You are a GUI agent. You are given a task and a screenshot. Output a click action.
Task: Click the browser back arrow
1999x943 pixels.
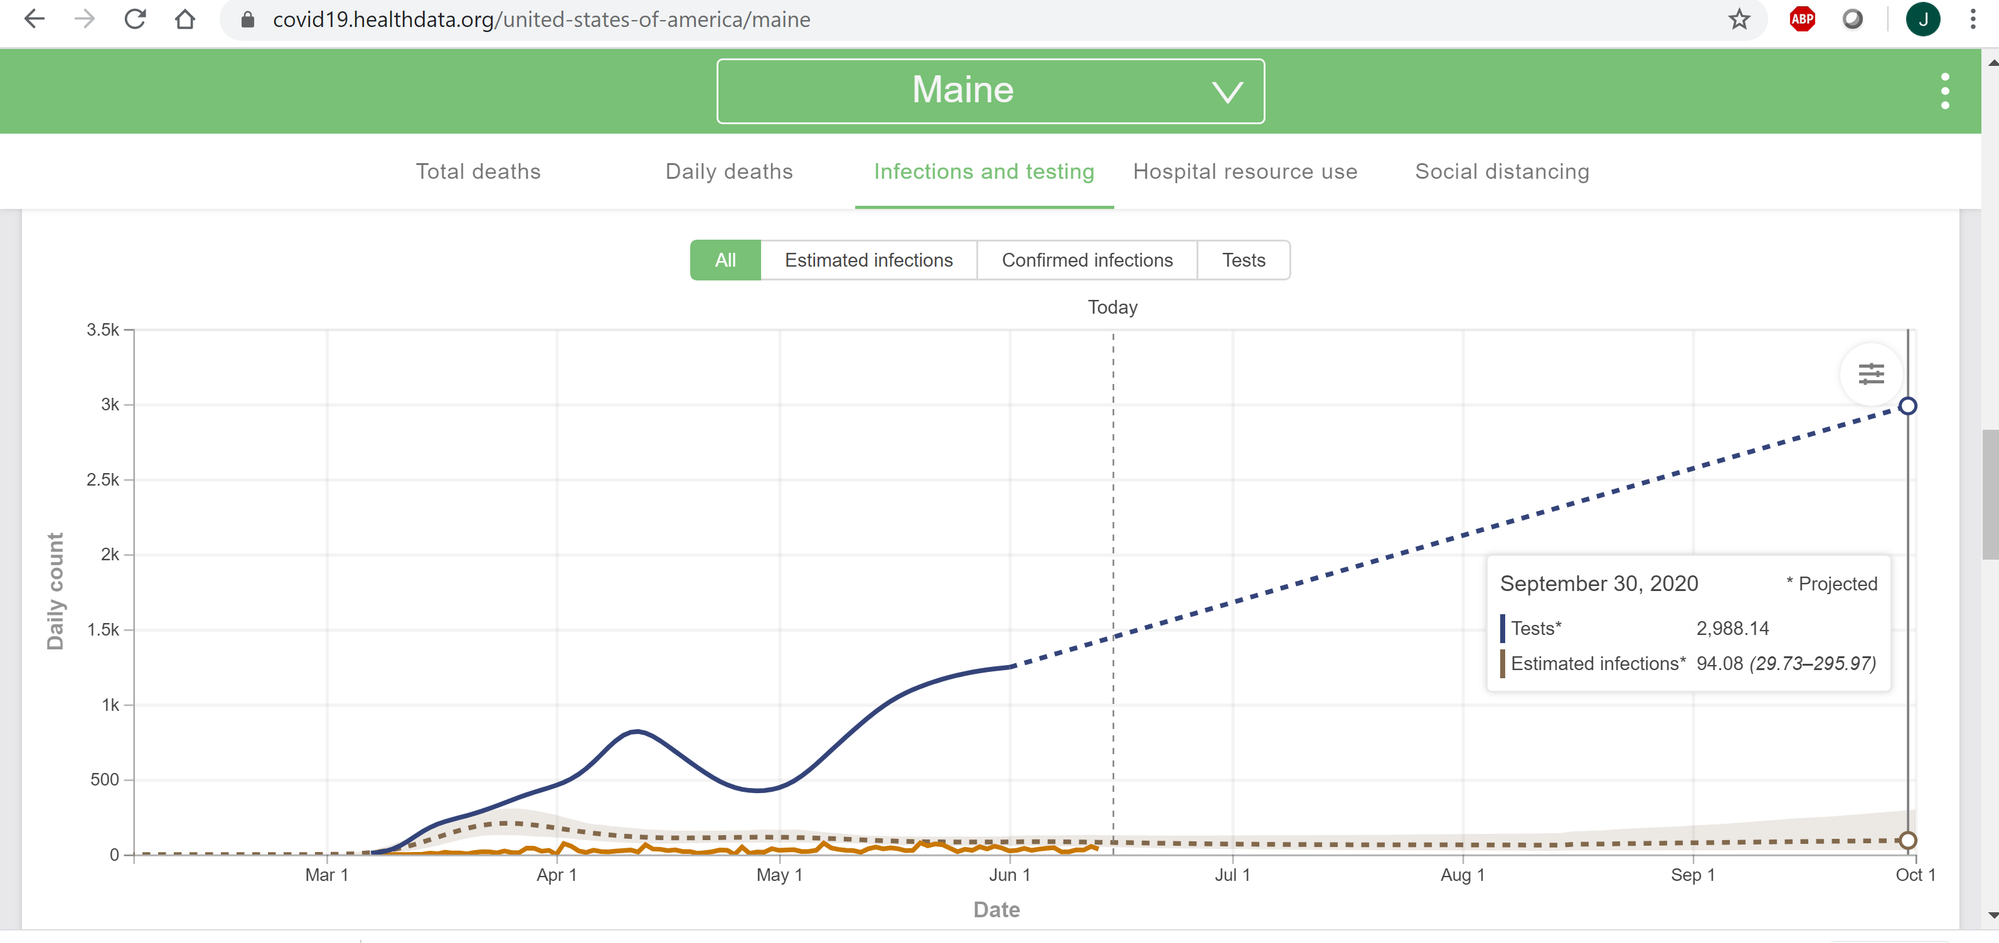(x=34, y=19)
